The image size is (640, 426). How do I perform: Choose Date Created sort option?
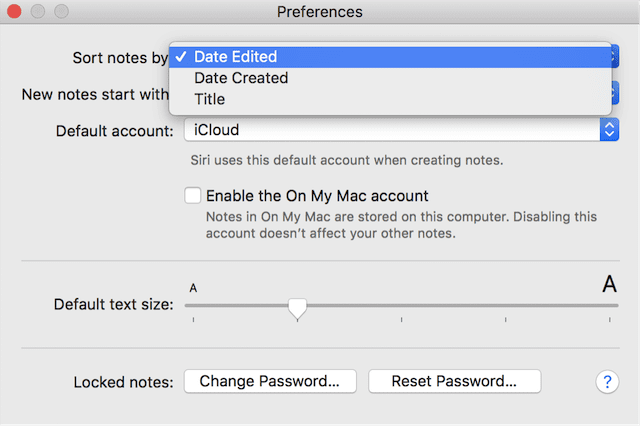coord(241,78)
